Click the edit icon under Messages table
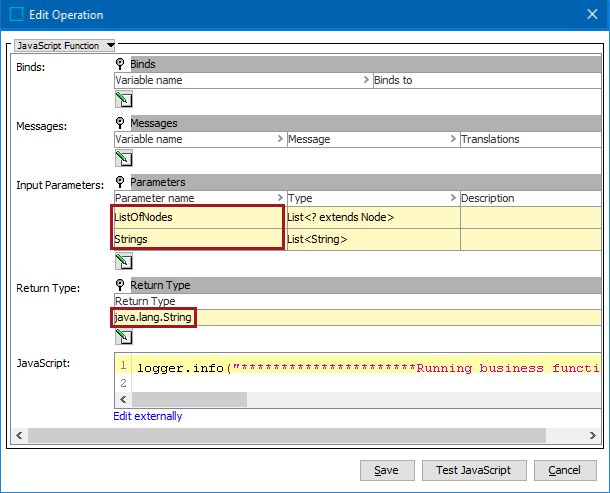Viewport: 610px width, 493px height. point(124,158)
